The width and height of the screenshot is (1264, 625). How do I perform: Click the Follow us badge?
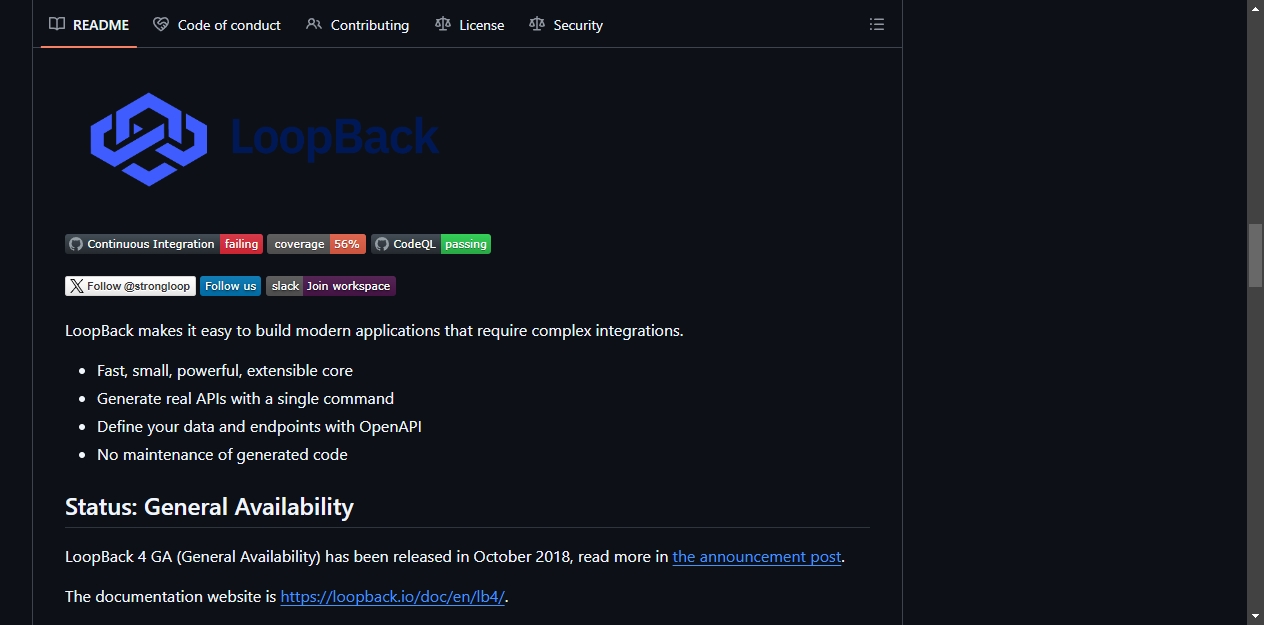[x=230, y=286]
